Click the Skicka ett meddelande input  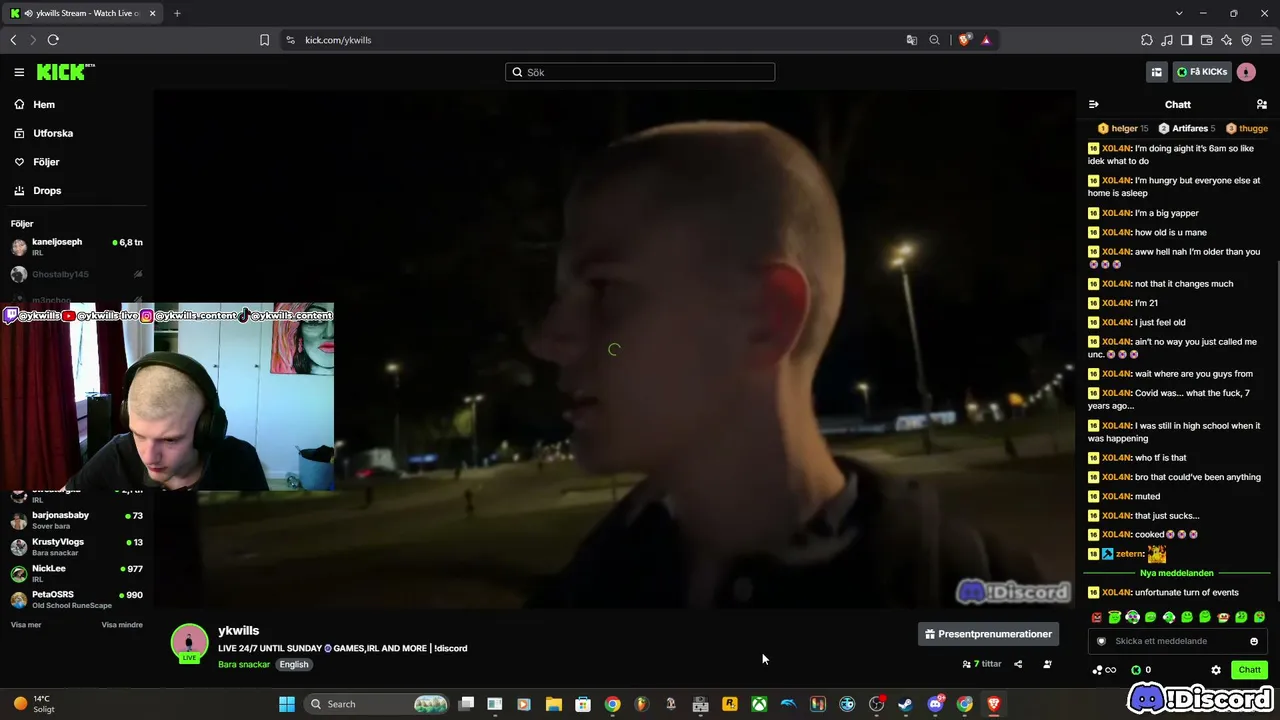(x=1178, y=641)
